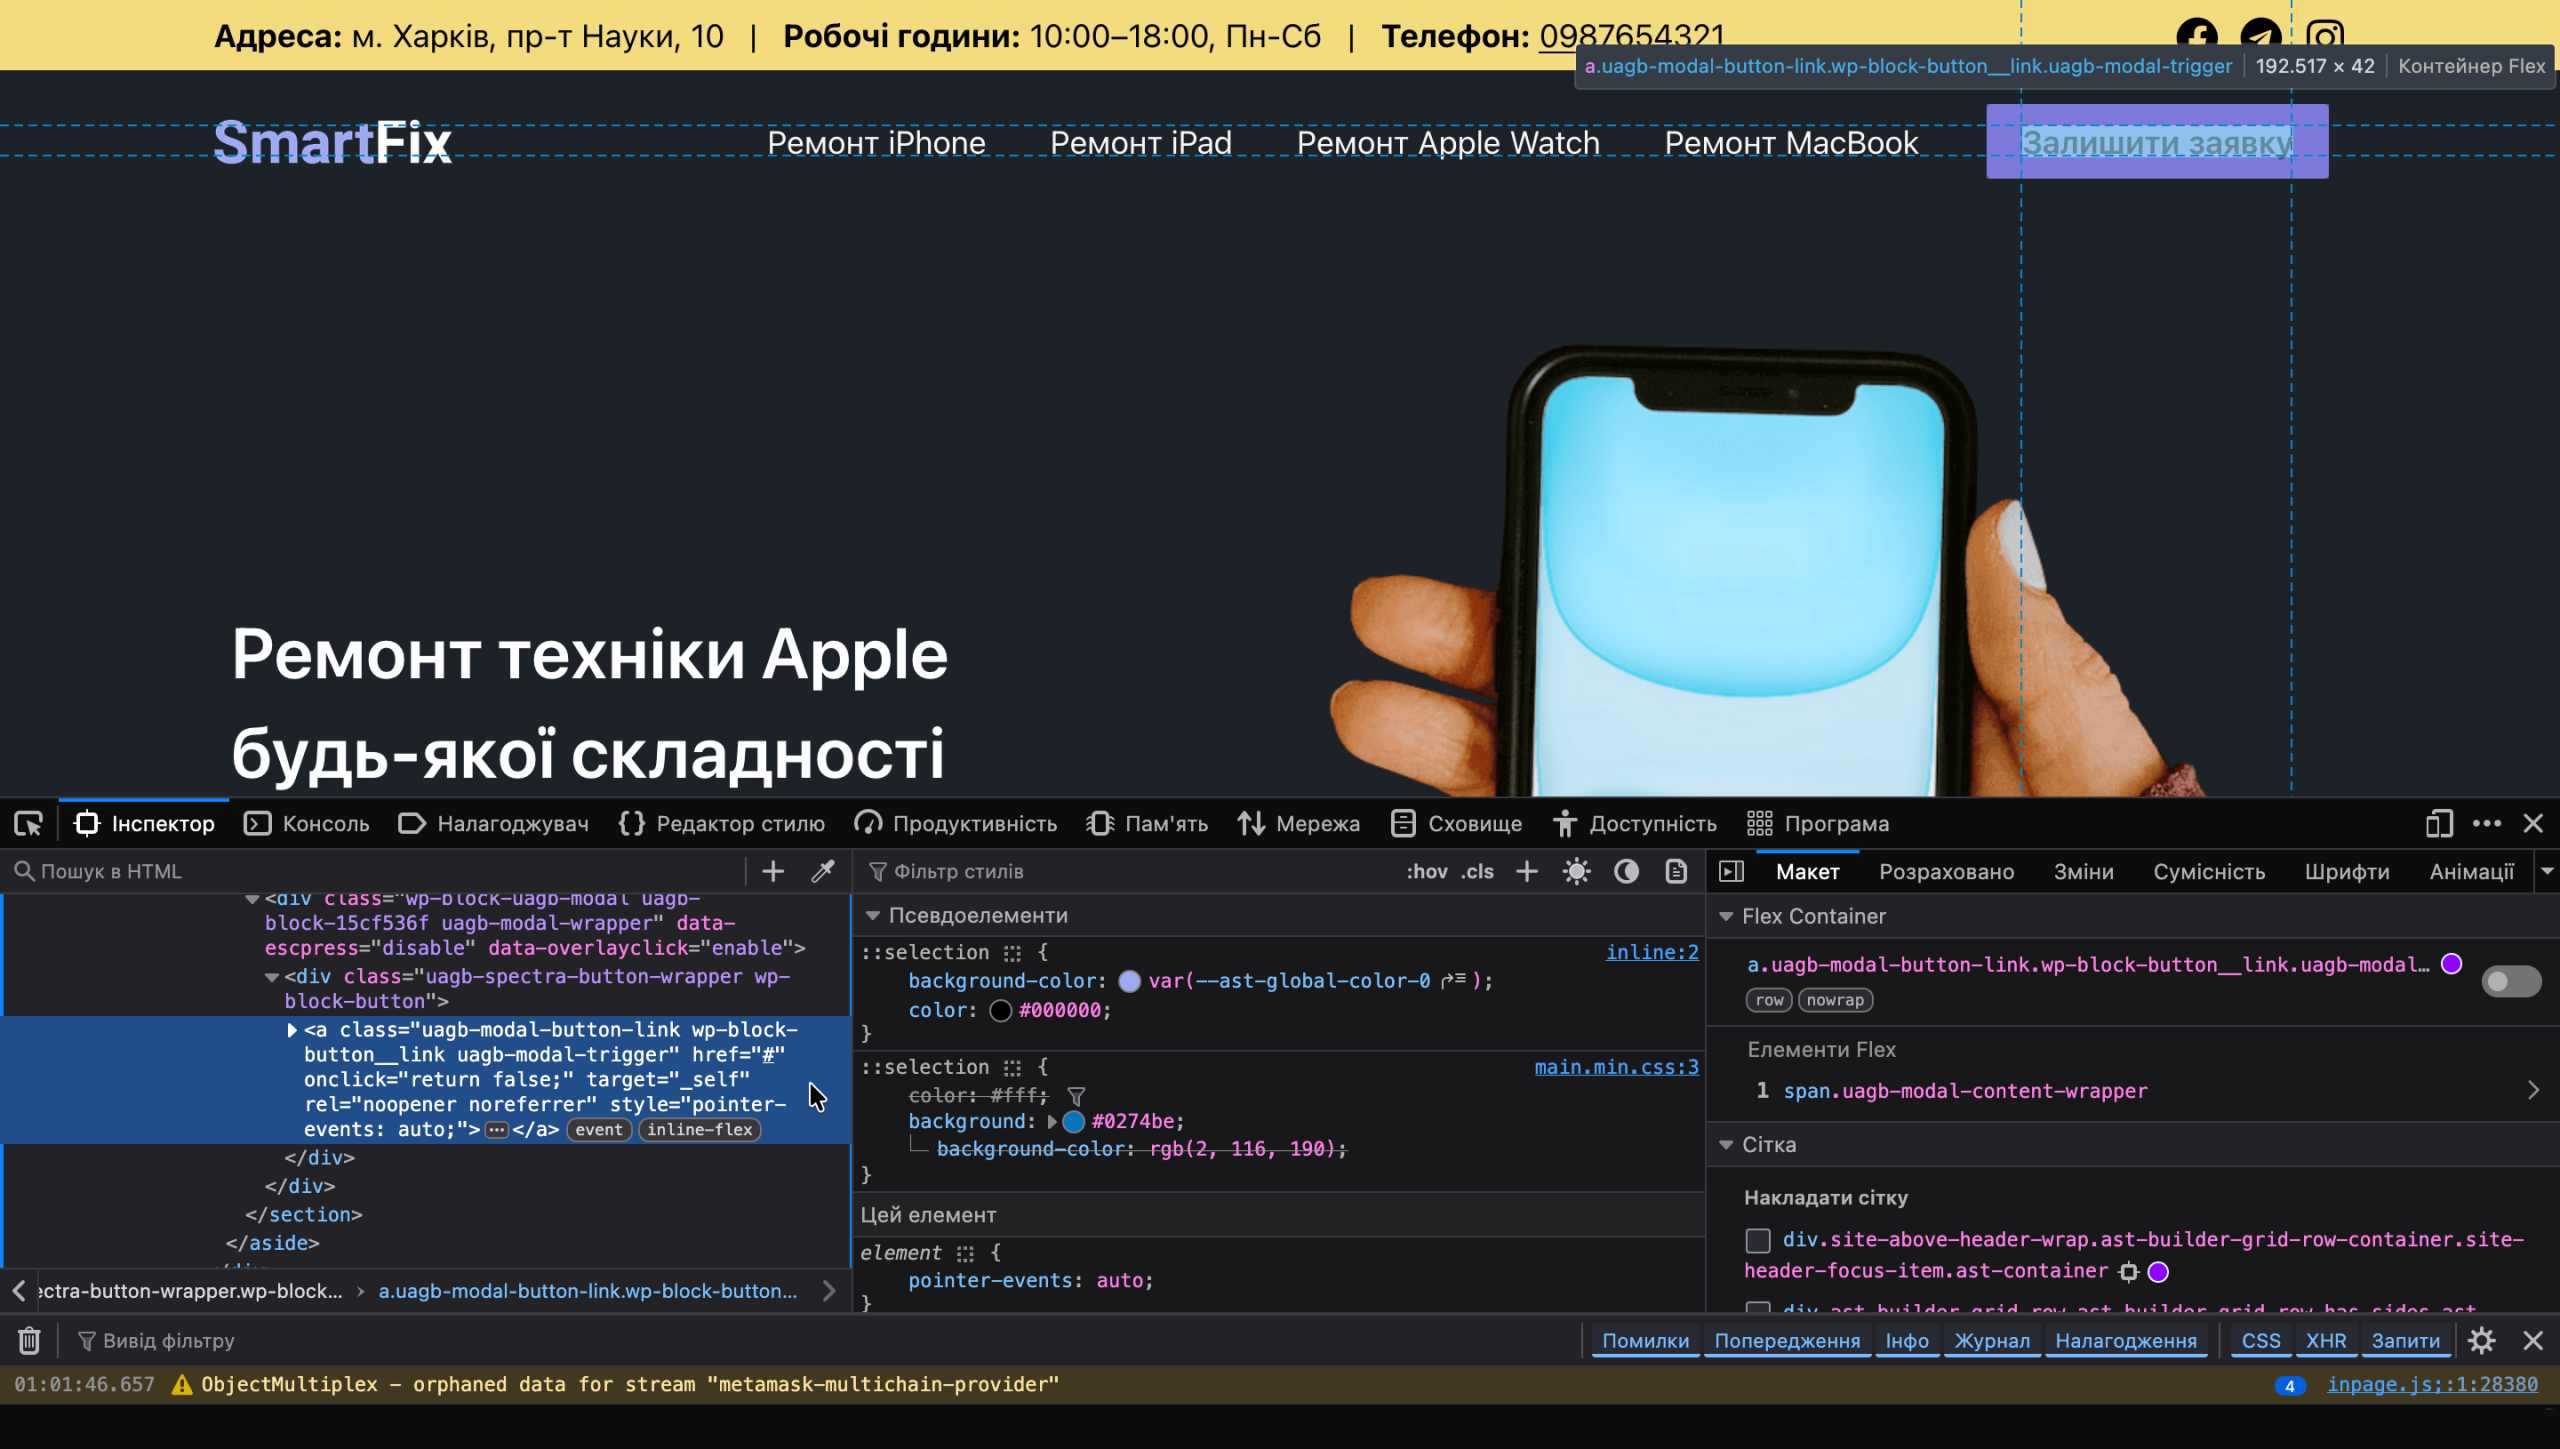Open the Instagram social icon
The height and width of the screenshot is (1449, 2560).
point(2324,37)
